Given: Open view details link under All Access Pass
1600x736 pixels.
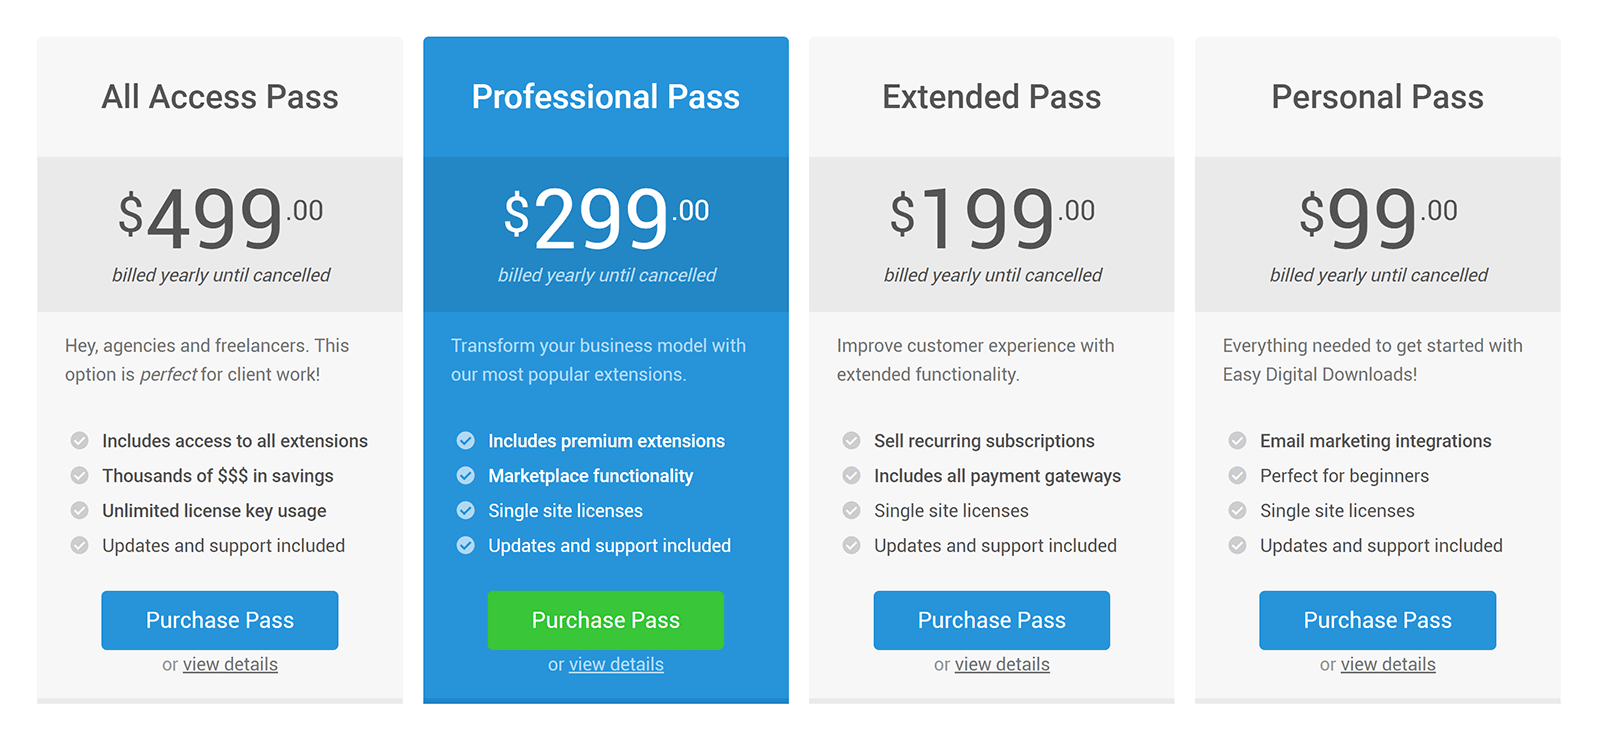Looking at the screenshot, I should coord(230,665).
